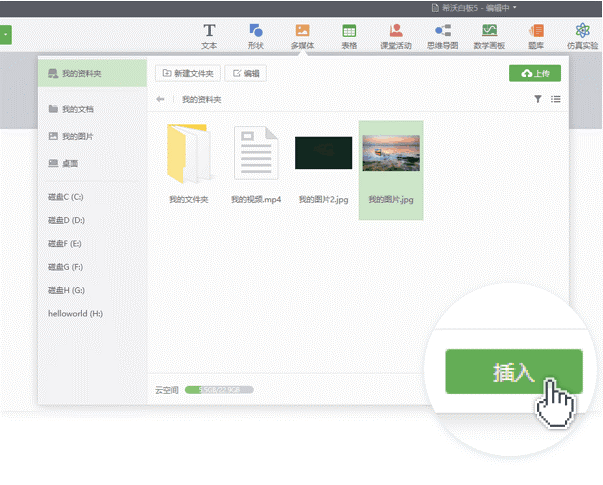Switch to list view layout
Screen dimensions: 603x485
click(556, 99)
